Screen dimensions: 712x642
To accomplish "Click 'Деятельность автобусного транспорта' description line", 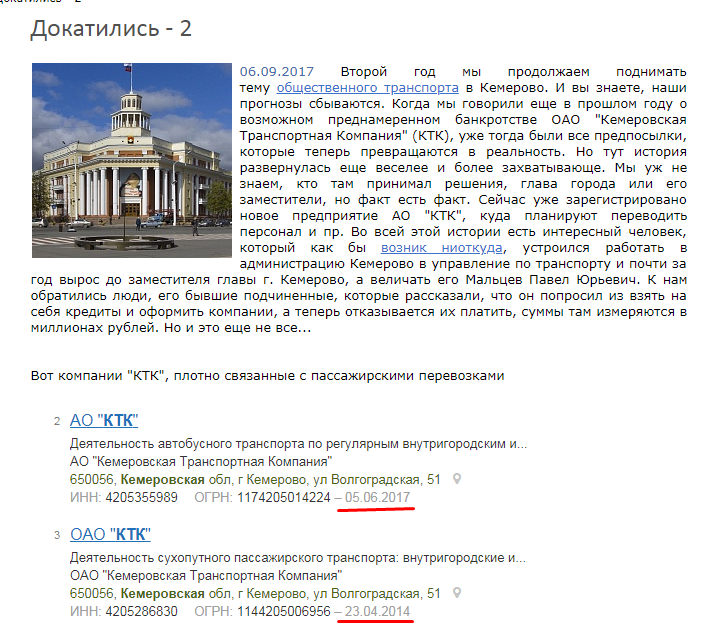I will click(x=298, y=444).
